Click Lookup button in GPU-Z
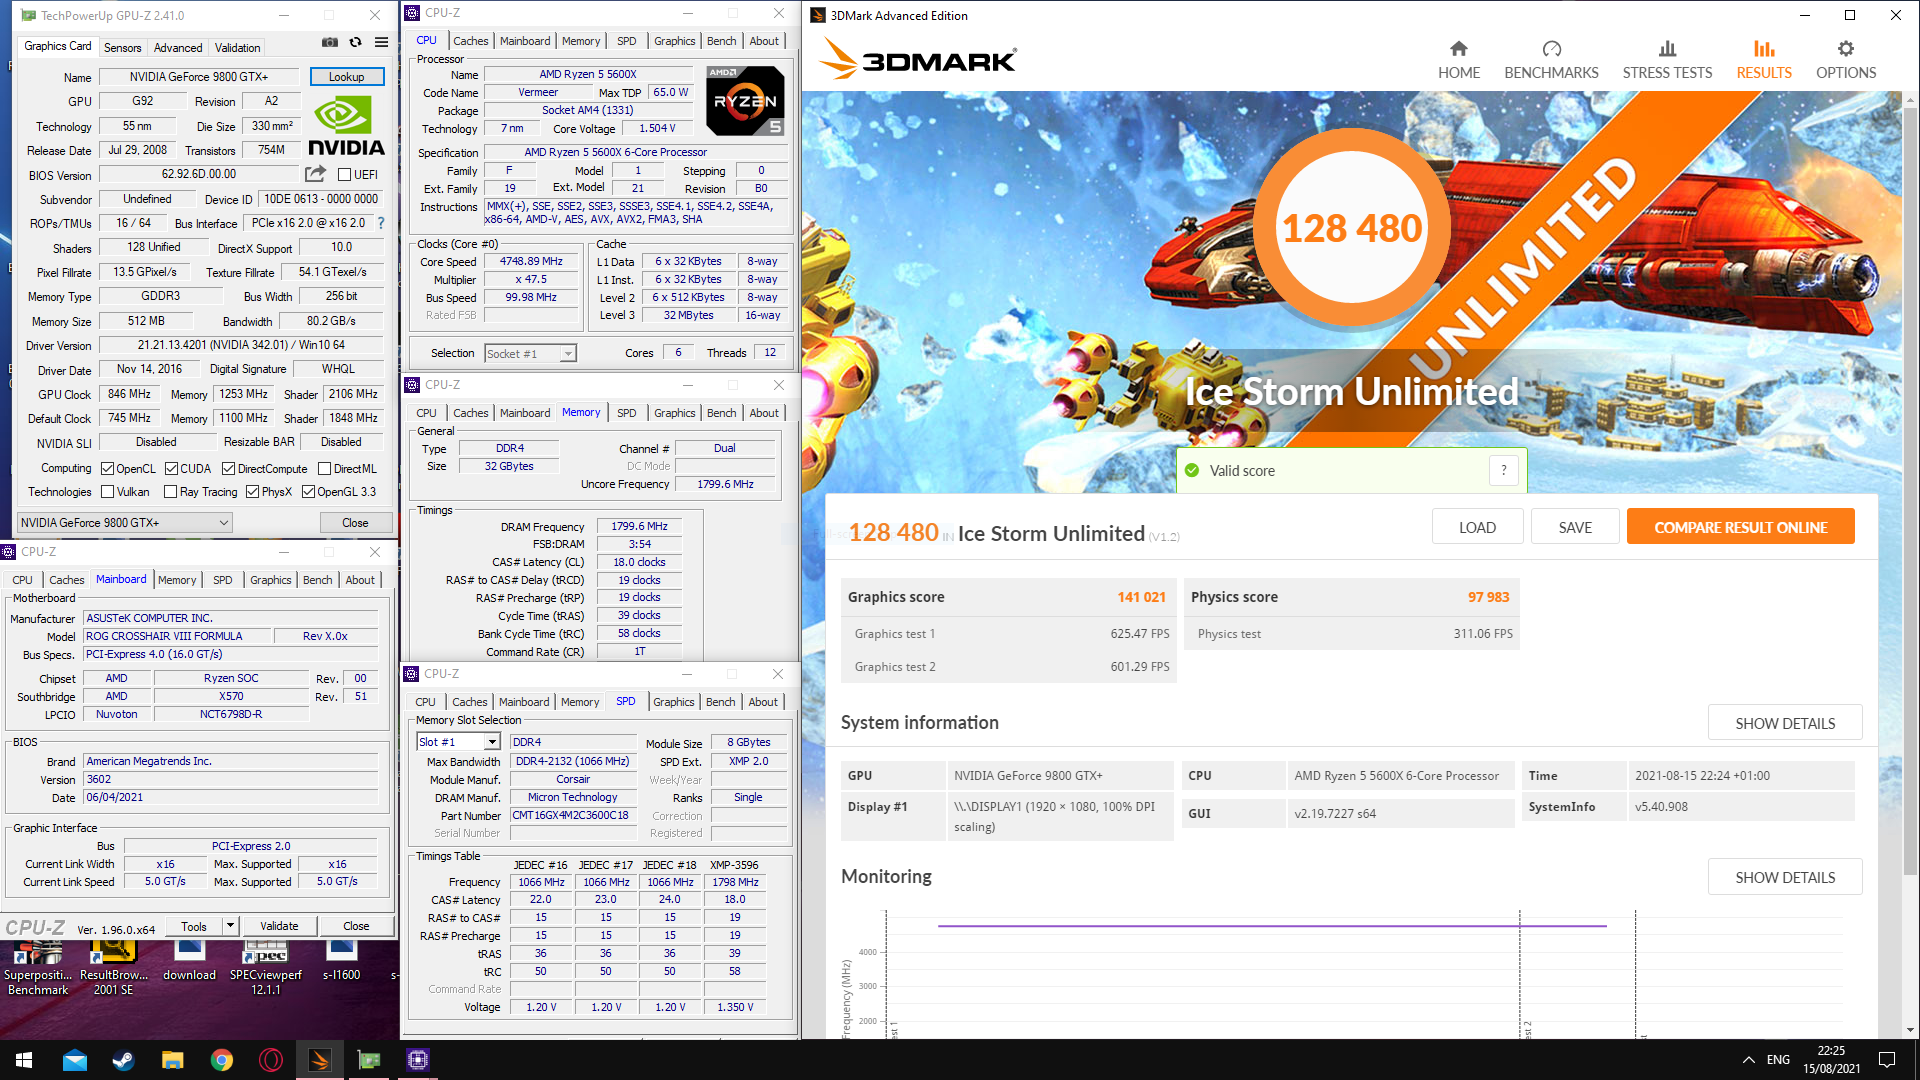 (346, 77)
